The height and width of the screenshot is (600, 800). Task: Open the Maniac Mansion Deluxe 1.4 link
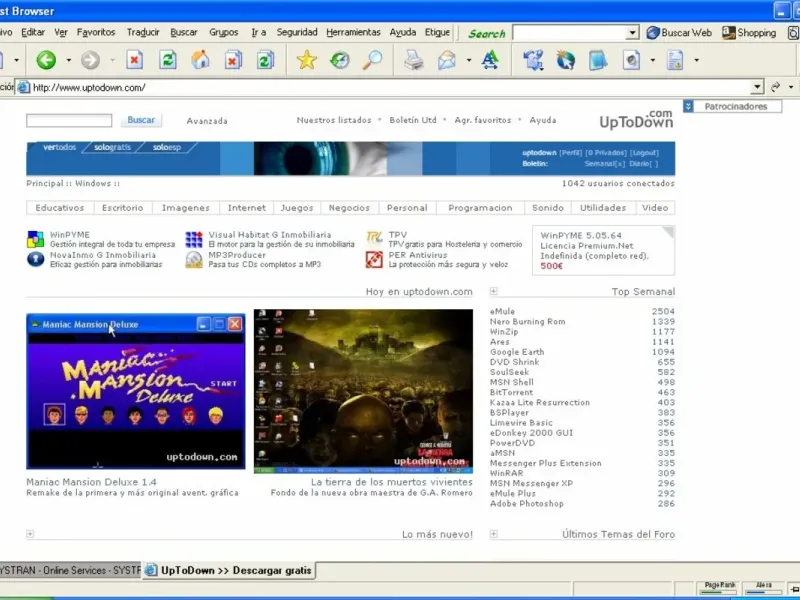(91, 482)
